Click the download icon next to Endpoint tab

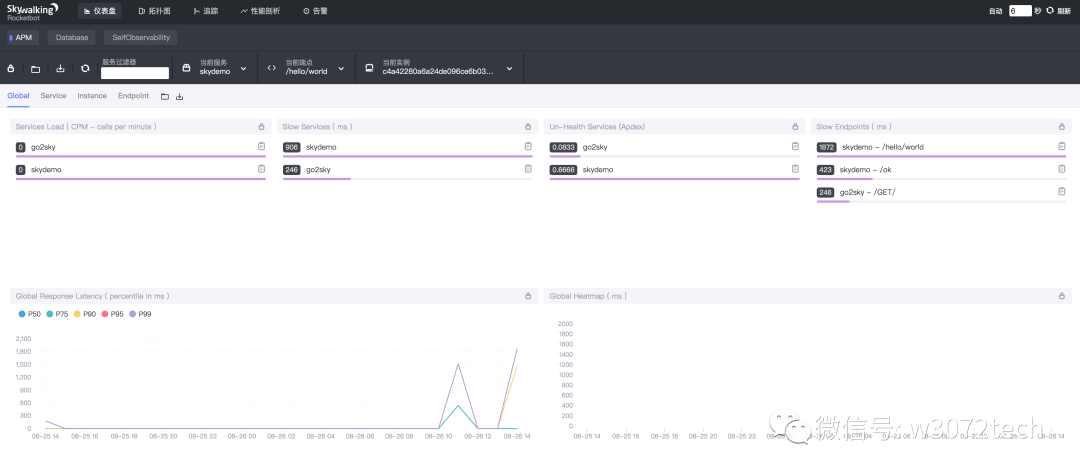tap(180, 96)
